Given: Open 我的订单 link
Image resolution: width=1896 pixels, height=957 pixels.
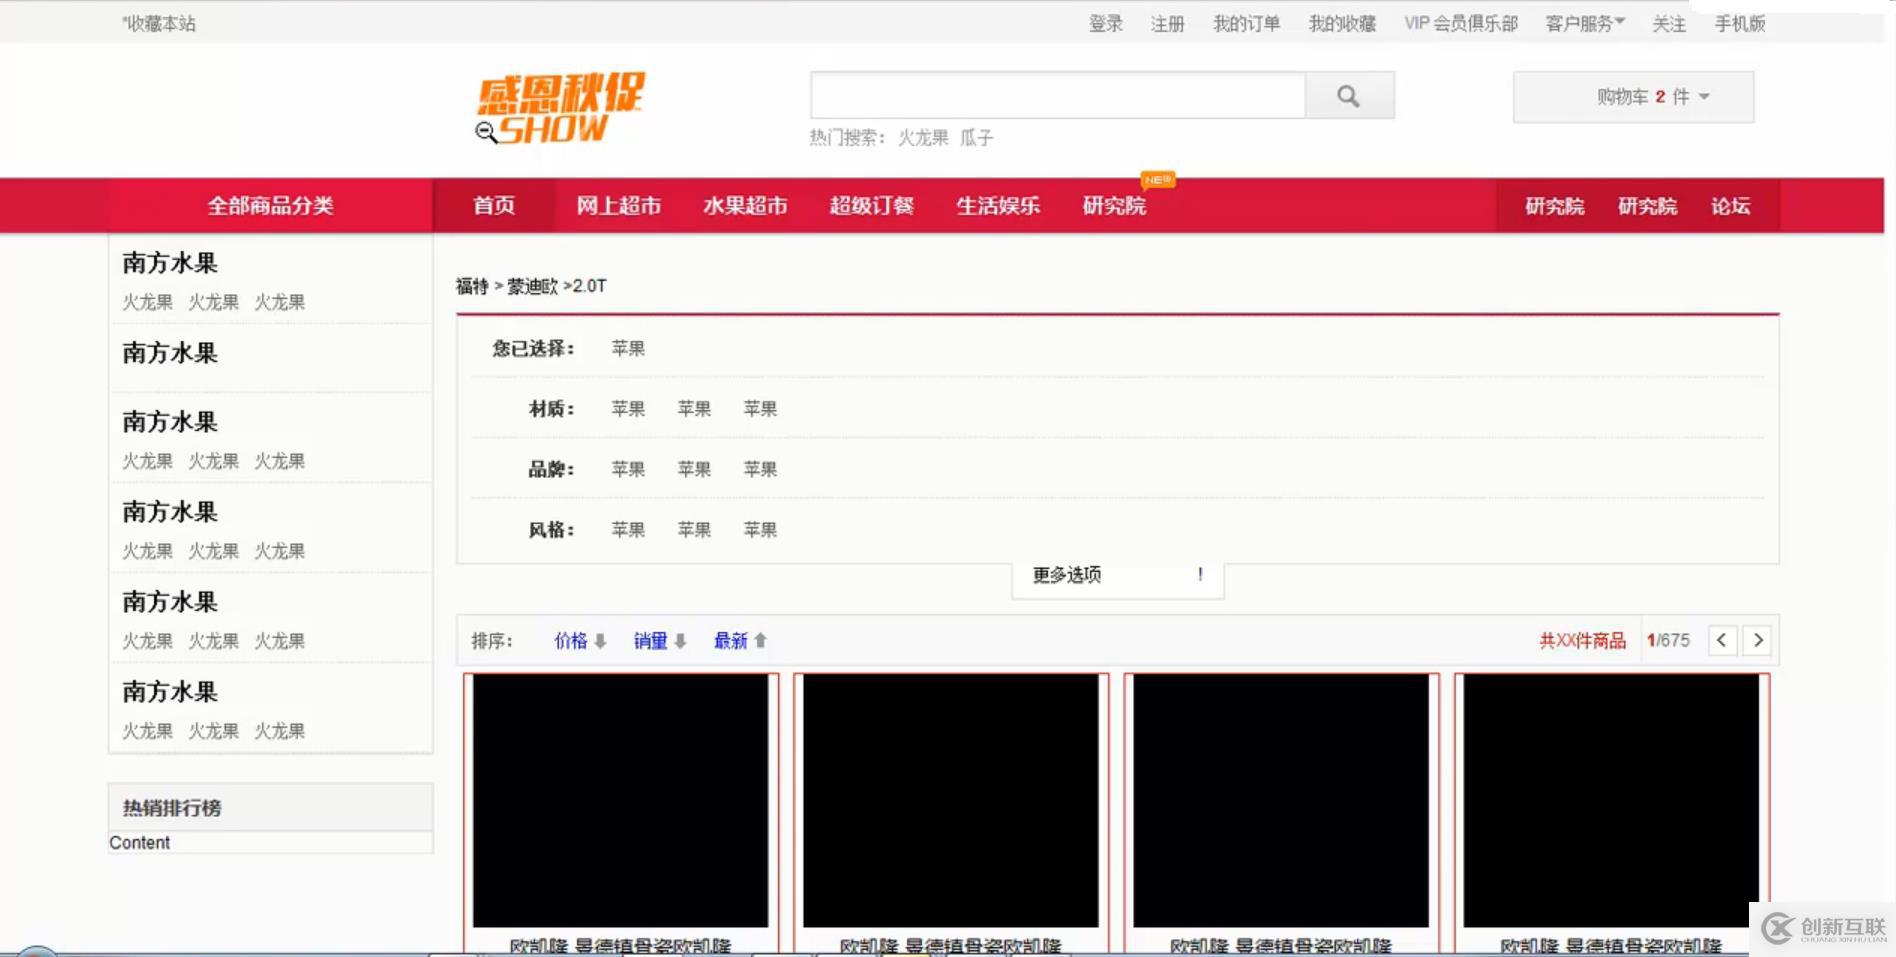Looking at the screenshot, I should (x=1246, y=24).
